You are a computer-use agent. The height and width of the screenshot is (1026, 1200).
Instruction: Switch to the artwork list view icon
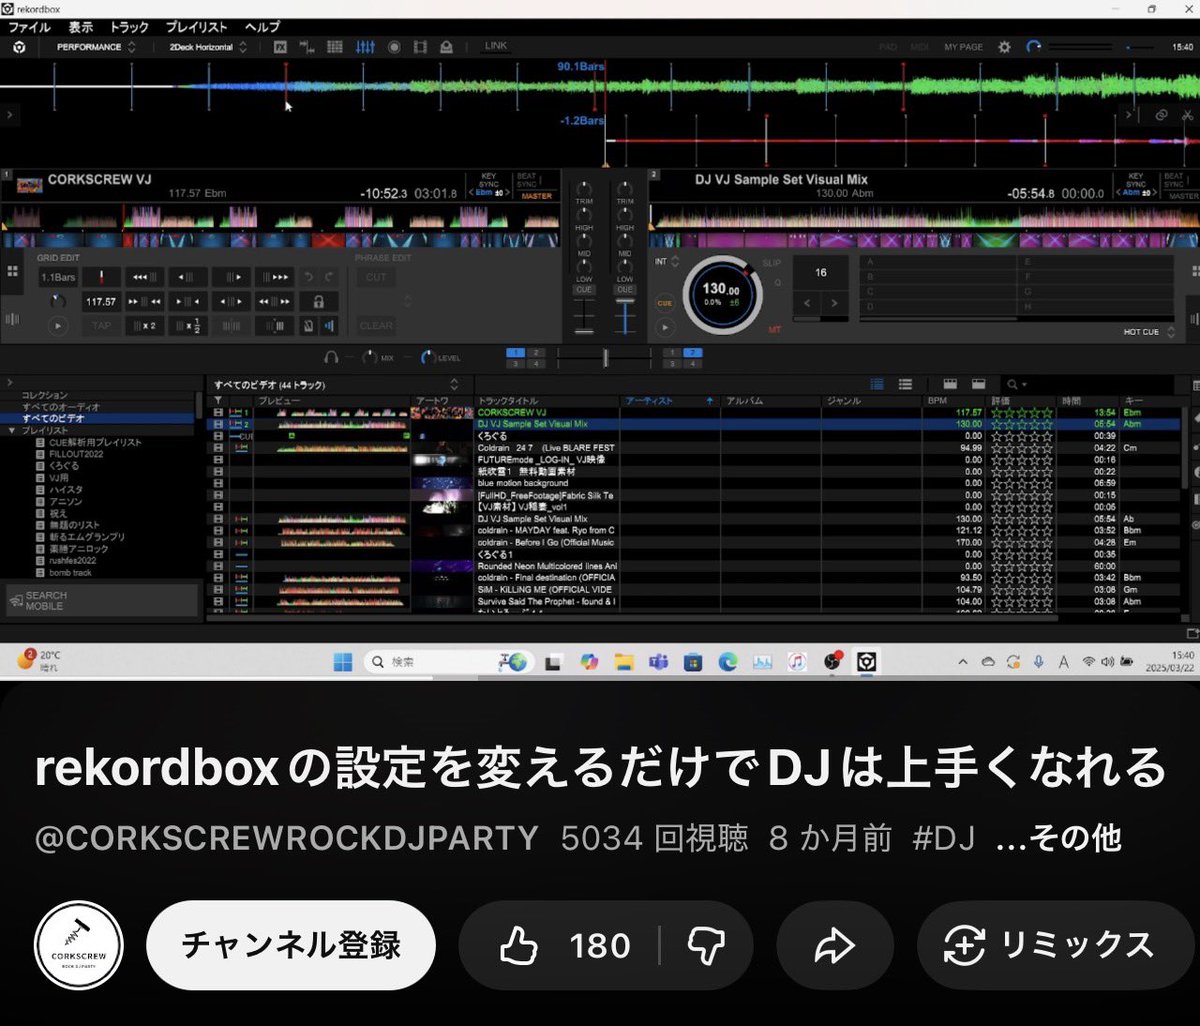(877, 384)
